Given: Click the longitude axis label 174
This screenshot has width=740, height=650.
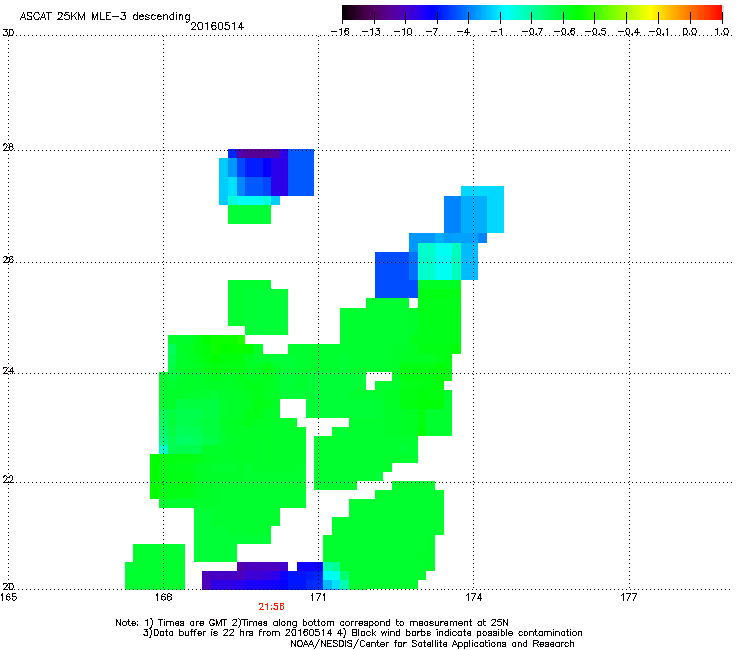Looking at the screenshot, I should pyautogui.click(x=473, y=597).
